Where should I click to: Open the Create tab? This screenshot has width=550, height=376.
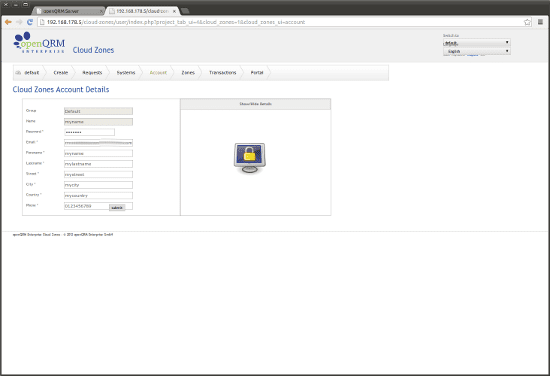pyautogui.click(x=61, y=73)
